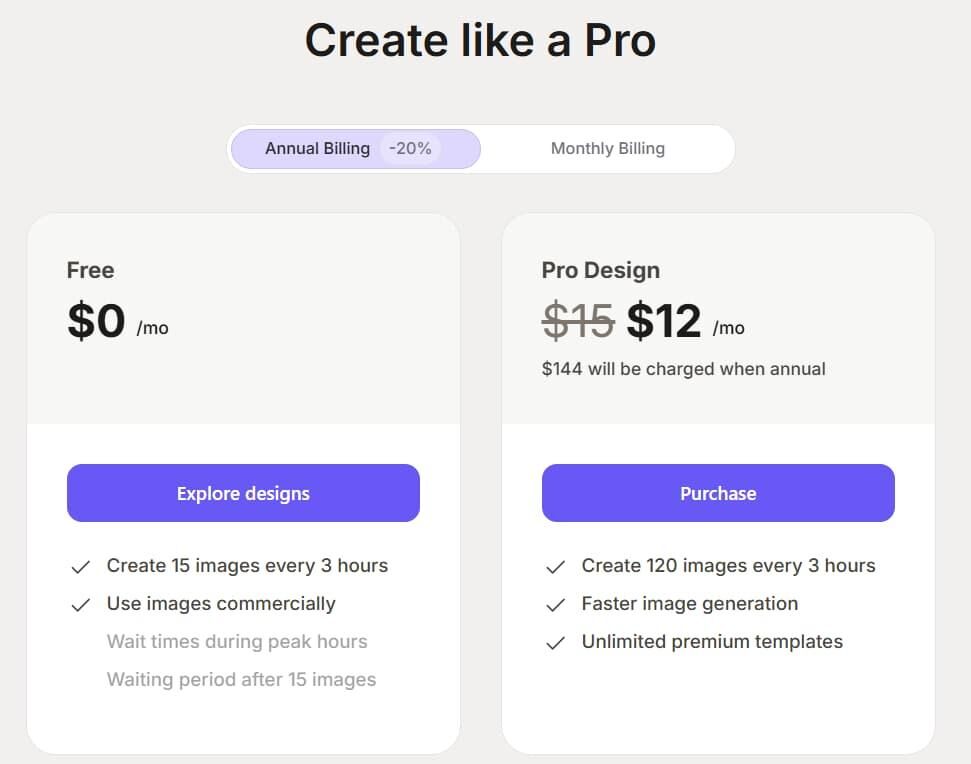Image resolution: width=971 pixels, height=764 pixels.
Task: Click the Pro Design plan title
Action: [600, 270]
